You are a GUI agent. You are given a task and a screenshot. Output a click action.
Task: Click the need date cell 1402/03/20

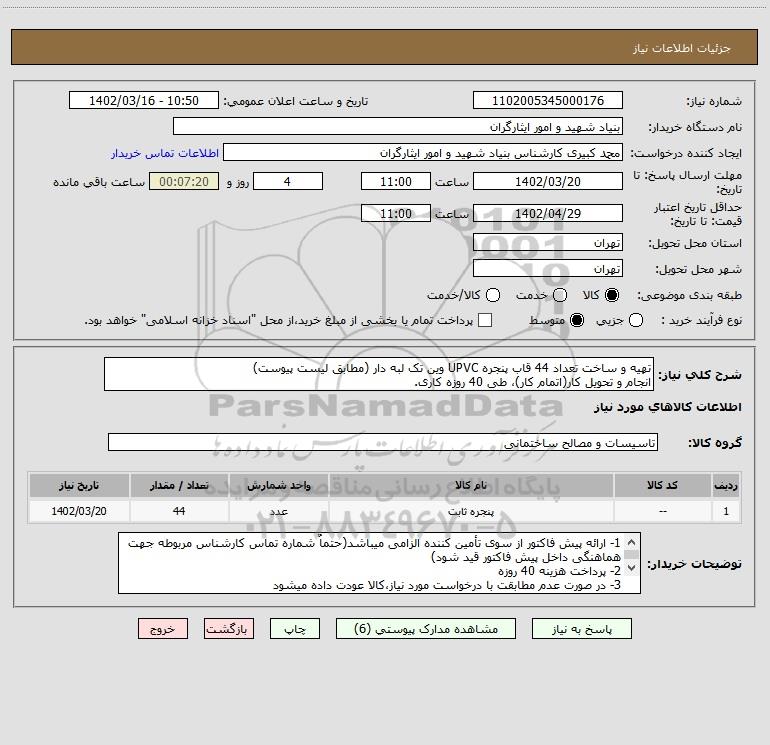coord(79,511)
